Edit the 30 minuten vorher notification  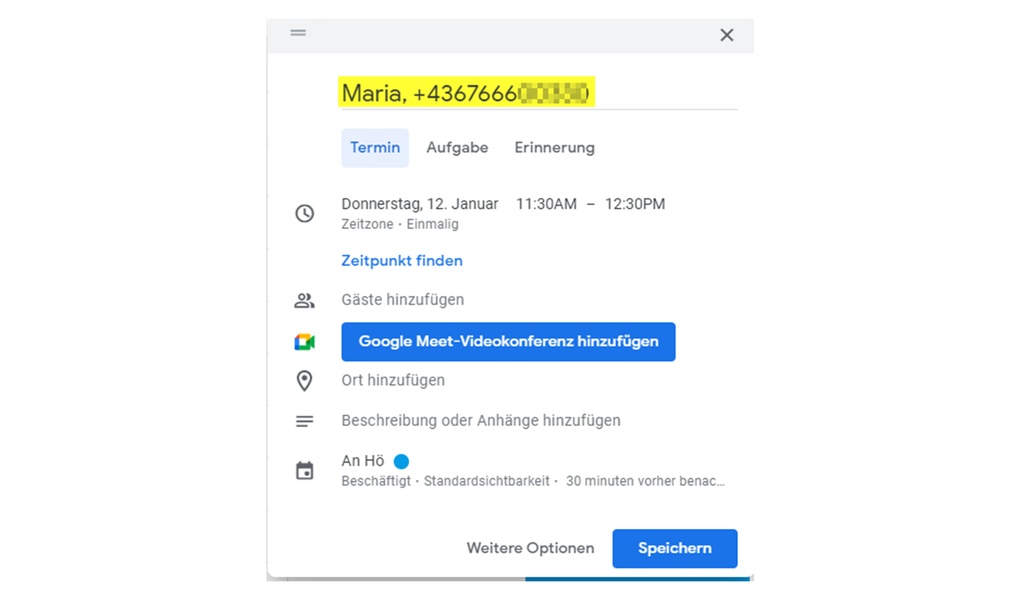pos(645,481)
